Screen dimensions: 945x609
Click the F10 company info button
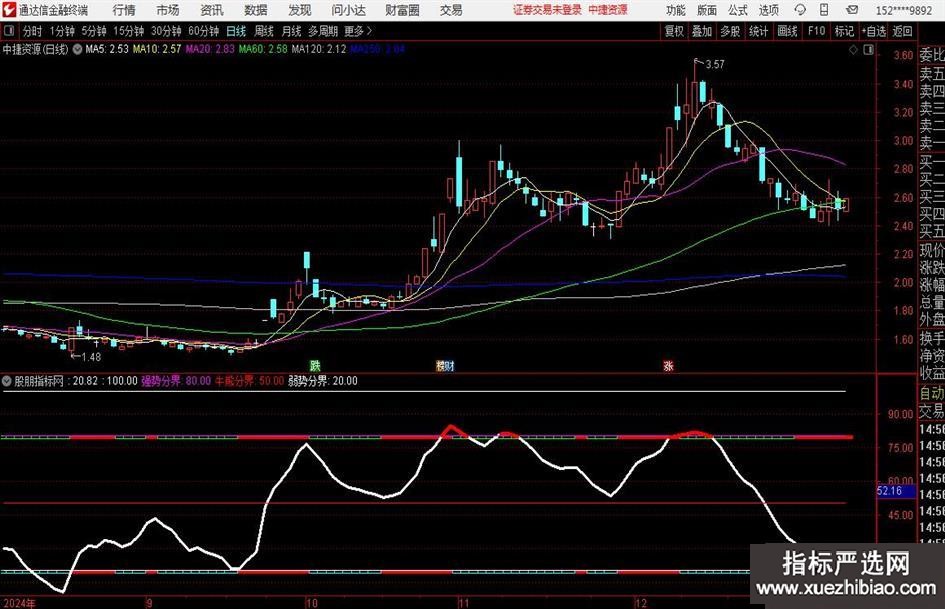(x=817, y=31)
